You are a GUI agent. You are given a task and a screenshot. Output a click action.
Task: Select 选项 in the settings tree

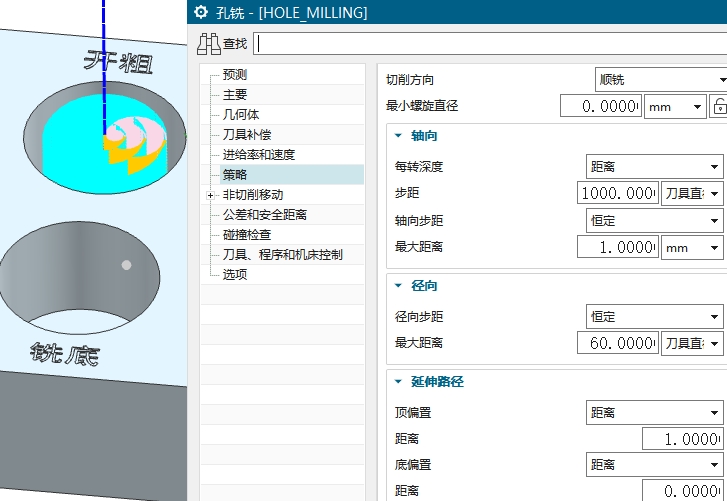pos(235,274)
